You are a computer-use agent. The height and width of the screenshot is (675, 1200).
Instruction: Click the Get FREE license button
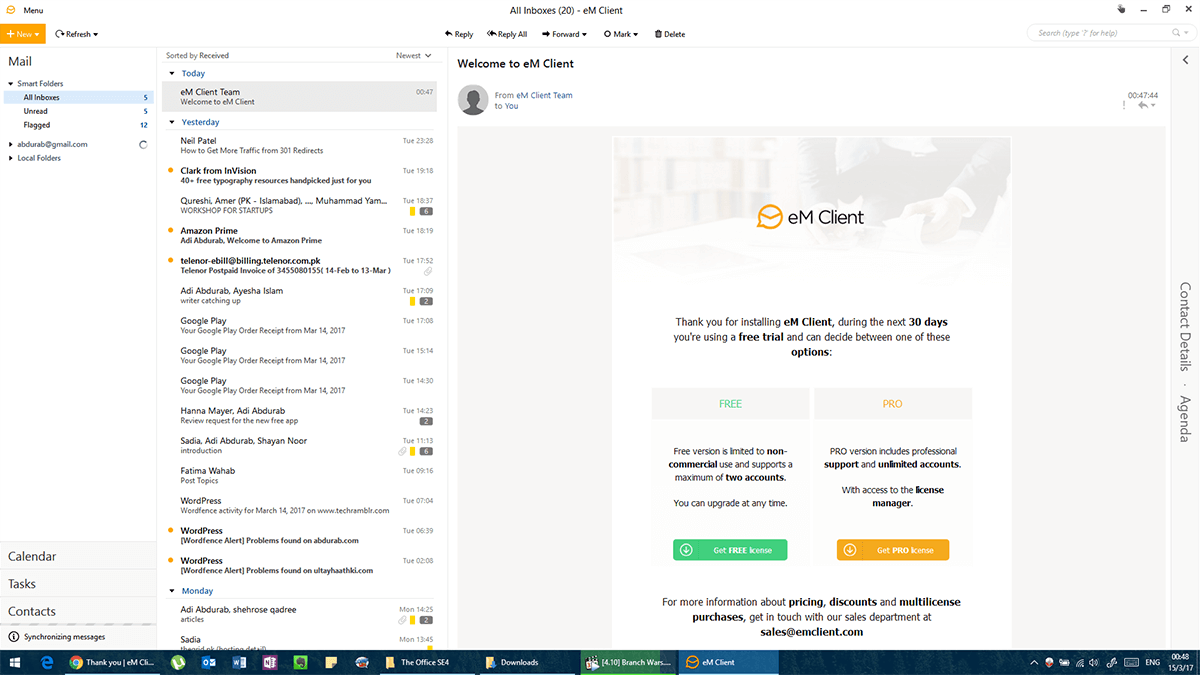[x=730, y=550]
